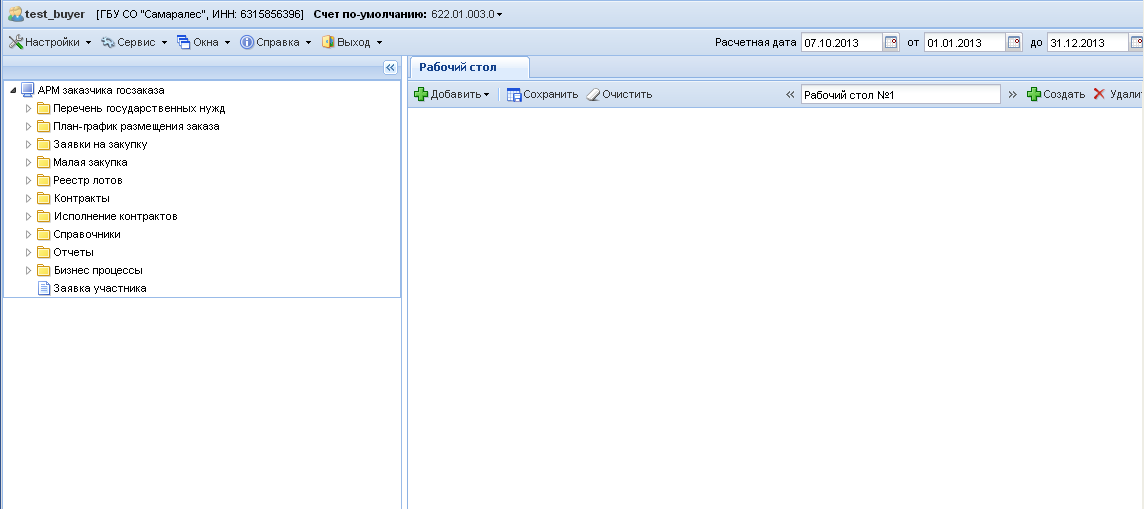Expand the Справочники tree node
Viewport: 1144px width, 509px height.
coord(29,234)
